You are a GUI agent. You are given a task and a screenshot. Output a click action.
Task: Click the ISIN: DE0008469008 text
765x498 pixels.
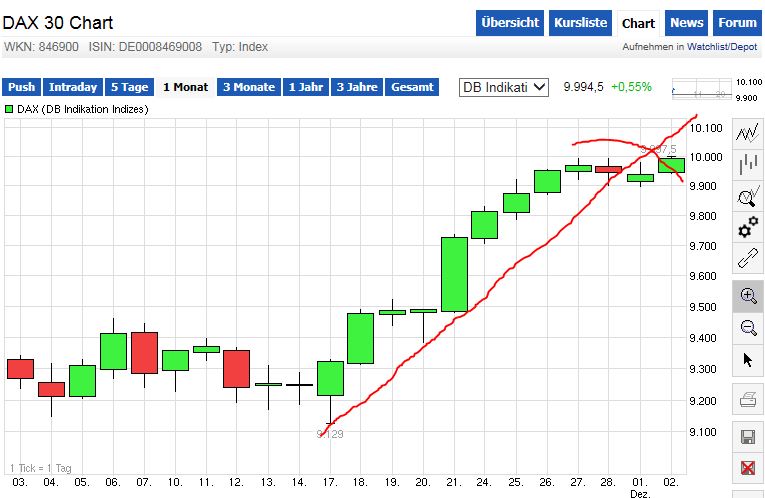click(x=145, y=47)
